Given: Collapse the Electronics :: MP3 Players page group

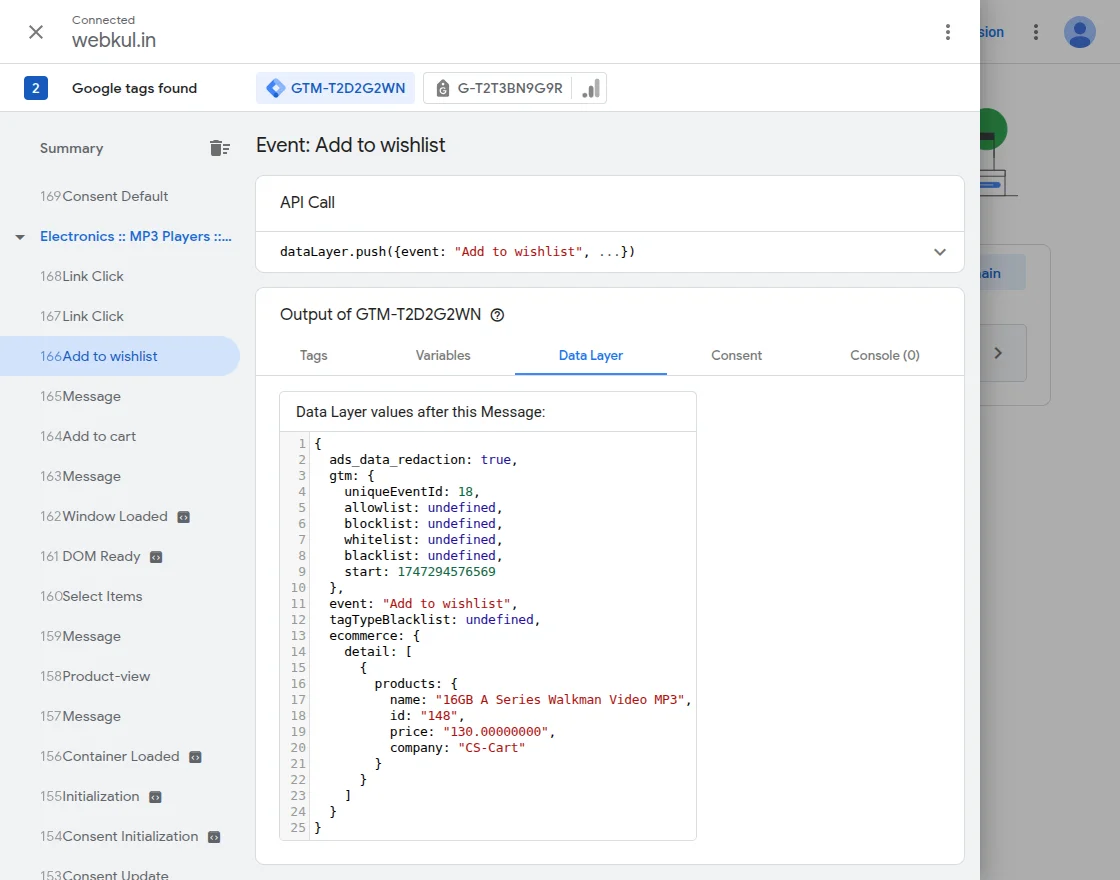Looking at the screenshot, I should coord(20,237).
